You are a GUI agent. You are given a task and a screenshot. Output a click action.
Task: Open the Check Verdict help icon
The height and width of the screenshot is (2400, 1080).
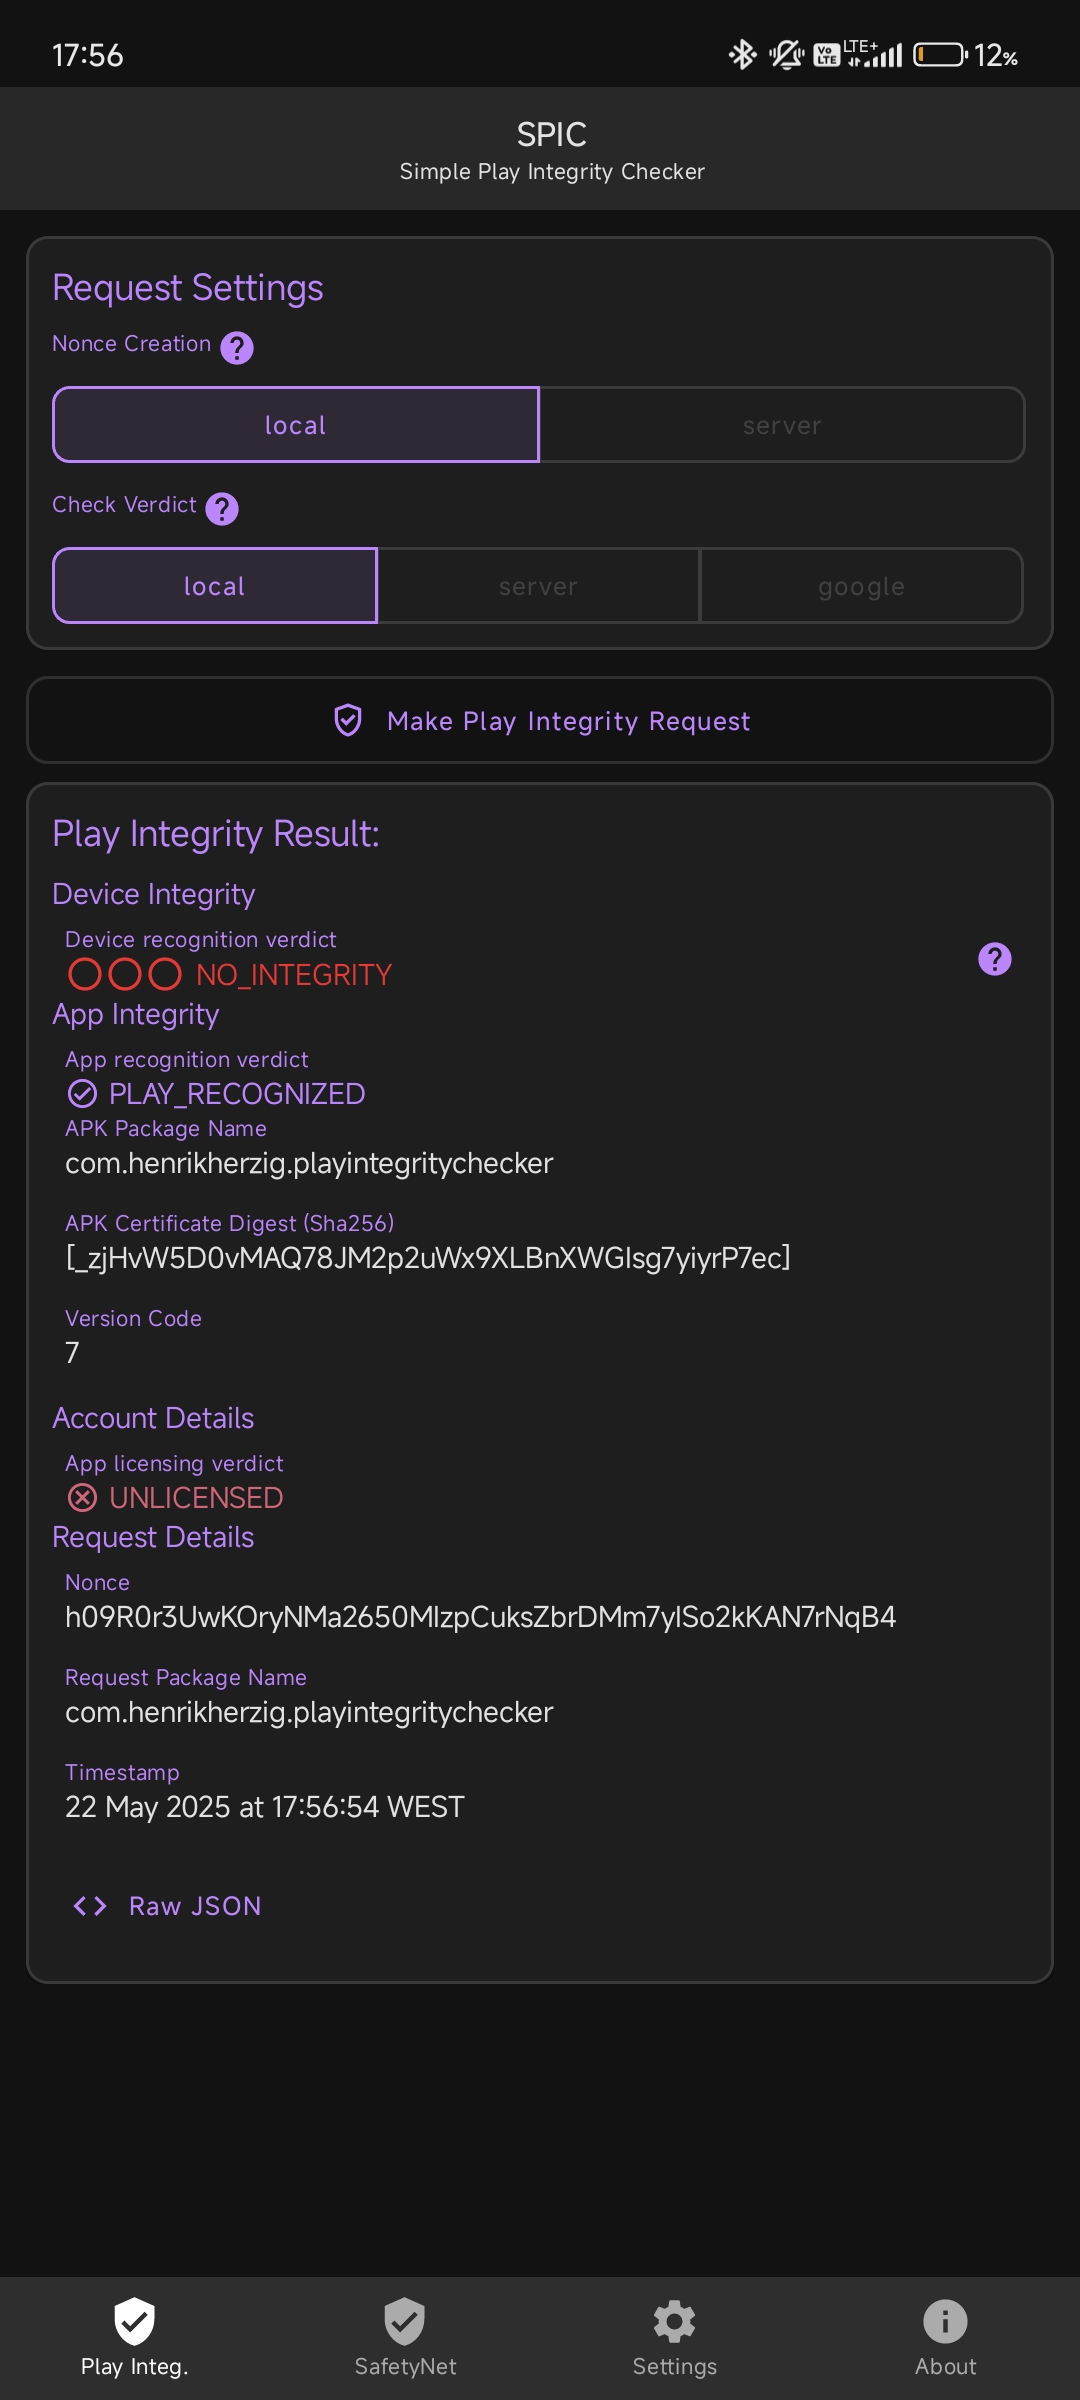(222, 508)
